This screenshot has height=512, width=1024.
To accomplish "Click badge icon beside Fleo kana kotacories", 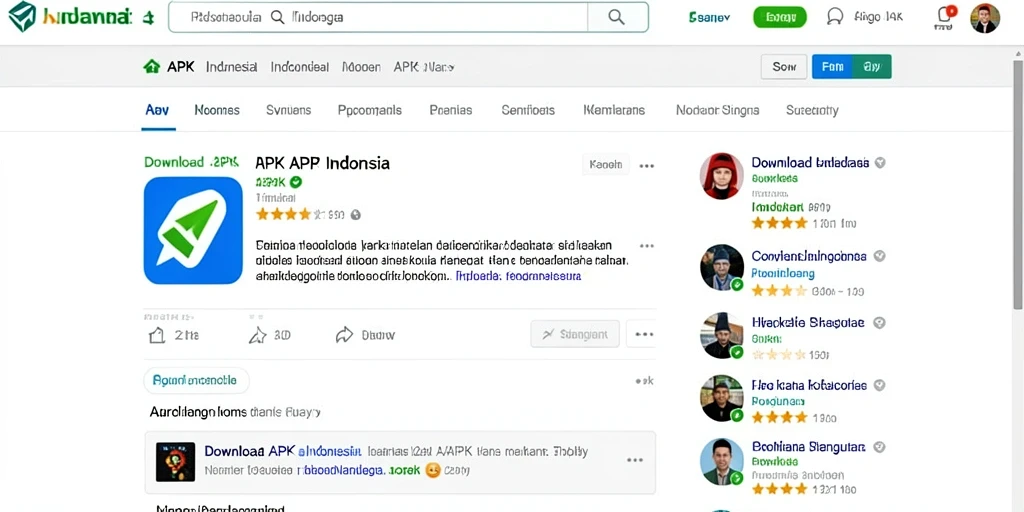I will pyautogui.click(x=880, y=385).
